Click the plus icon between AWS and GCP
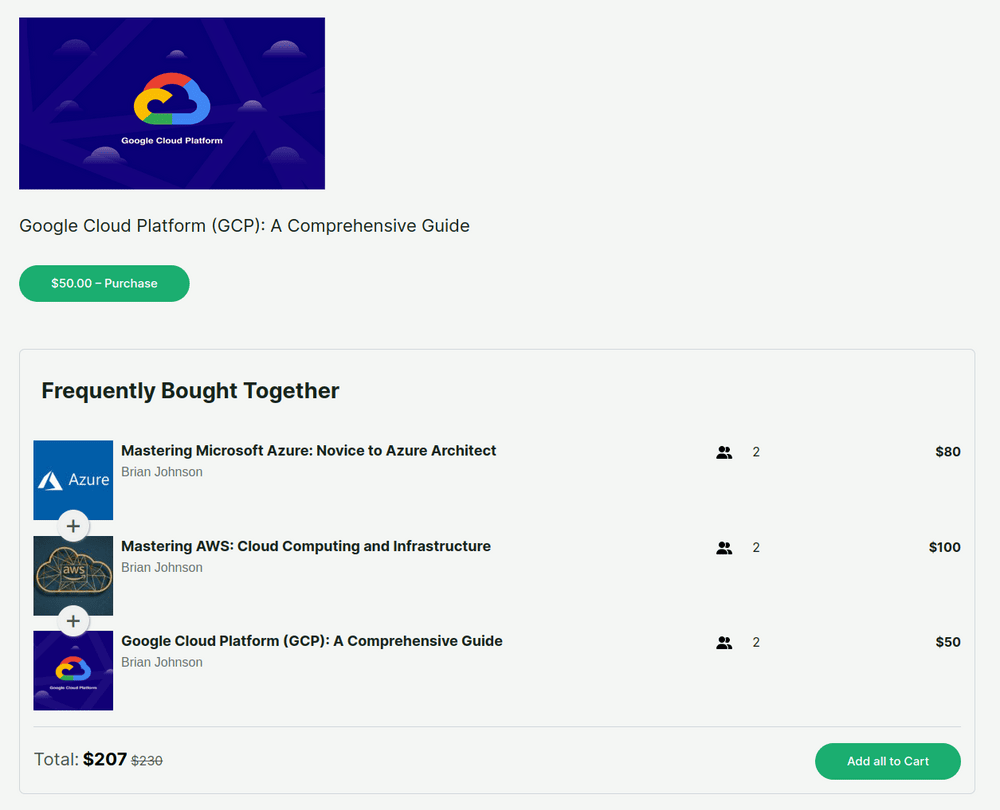 click(x=73, y=621)
